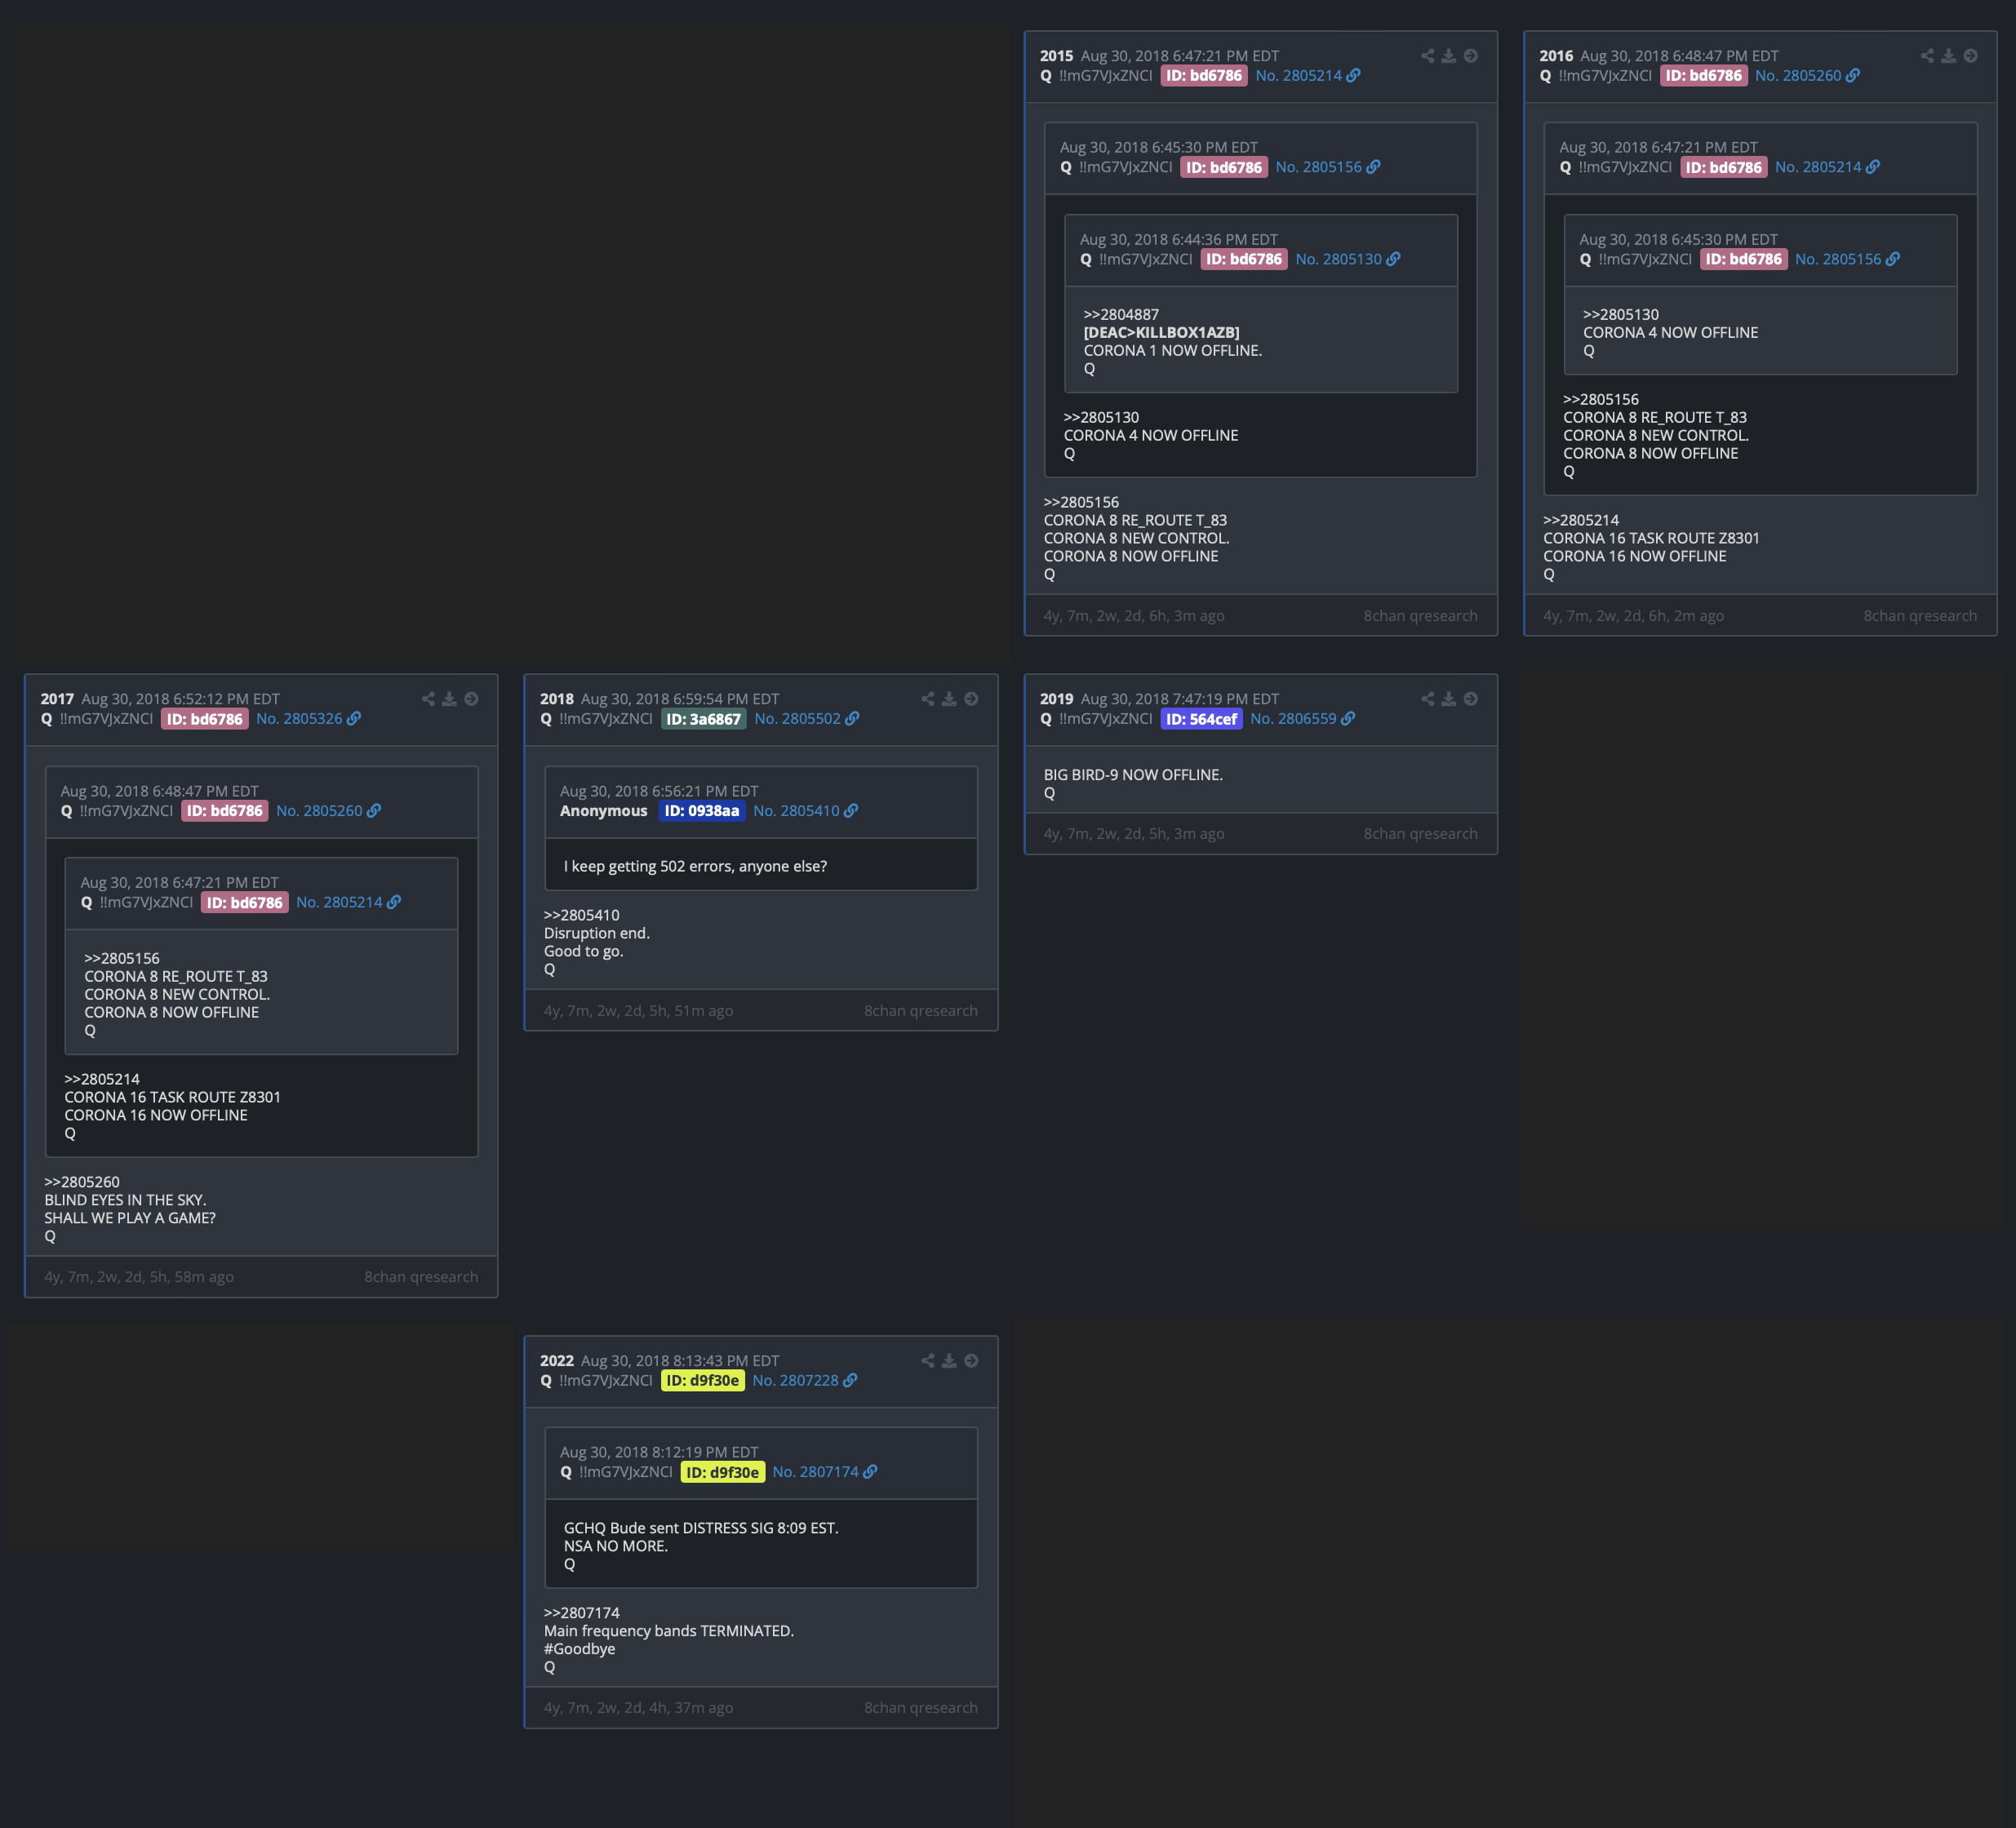Open the post link No. 2806559

1293,719
